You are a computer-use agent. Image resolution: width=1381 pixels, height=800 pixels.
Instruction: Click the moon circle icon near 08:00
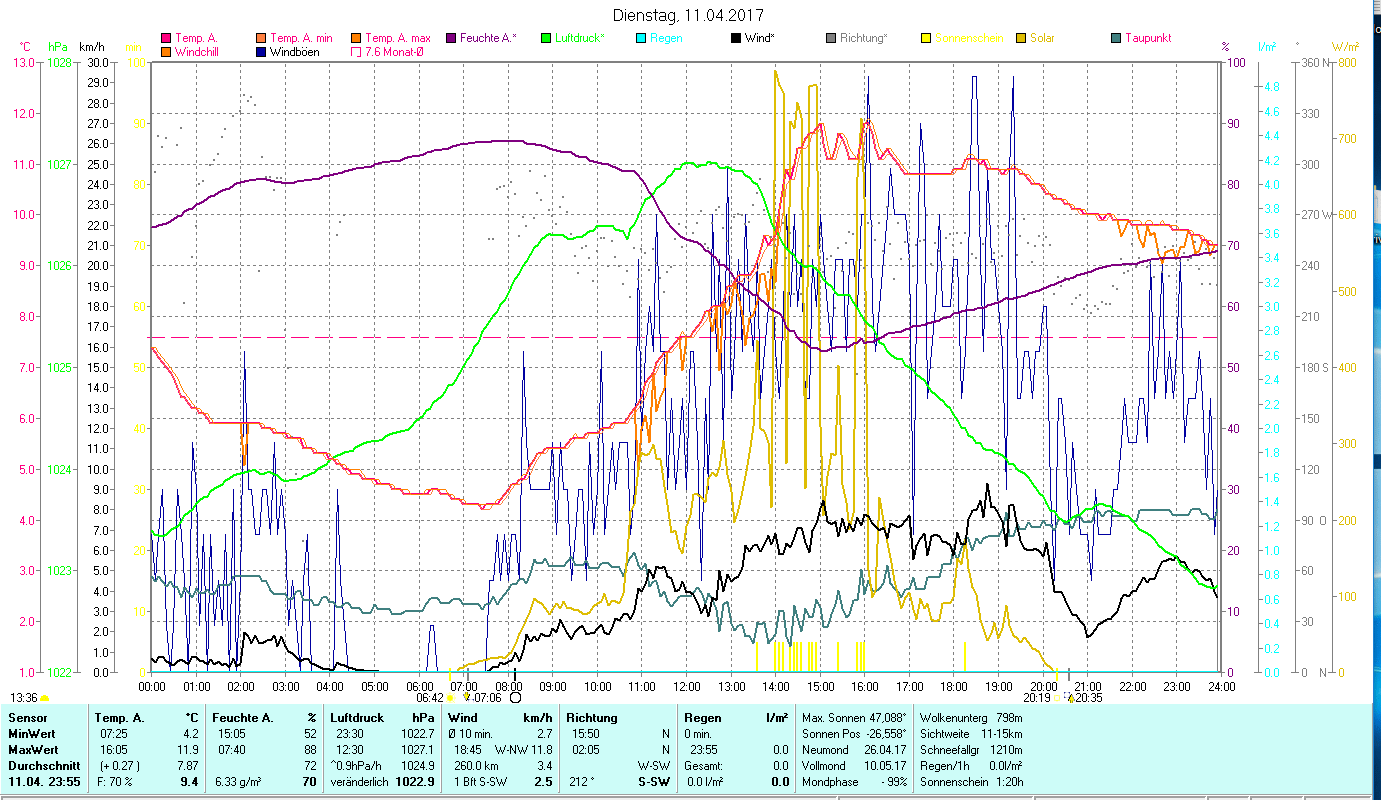pos(516,698)
